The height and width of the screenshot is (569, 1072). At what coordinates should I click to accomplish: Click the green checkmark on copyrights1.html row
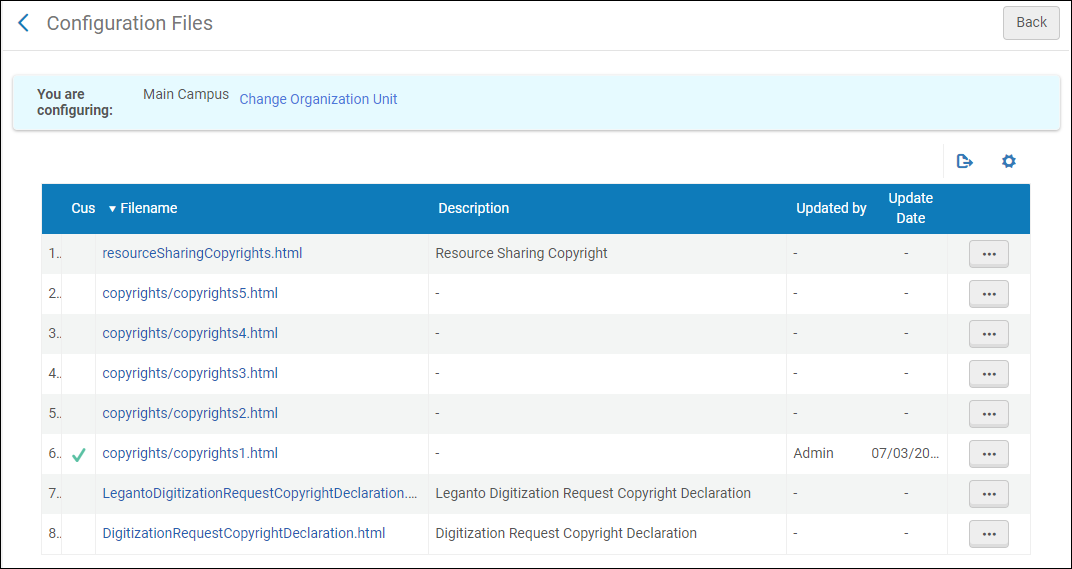pos(79,454)
